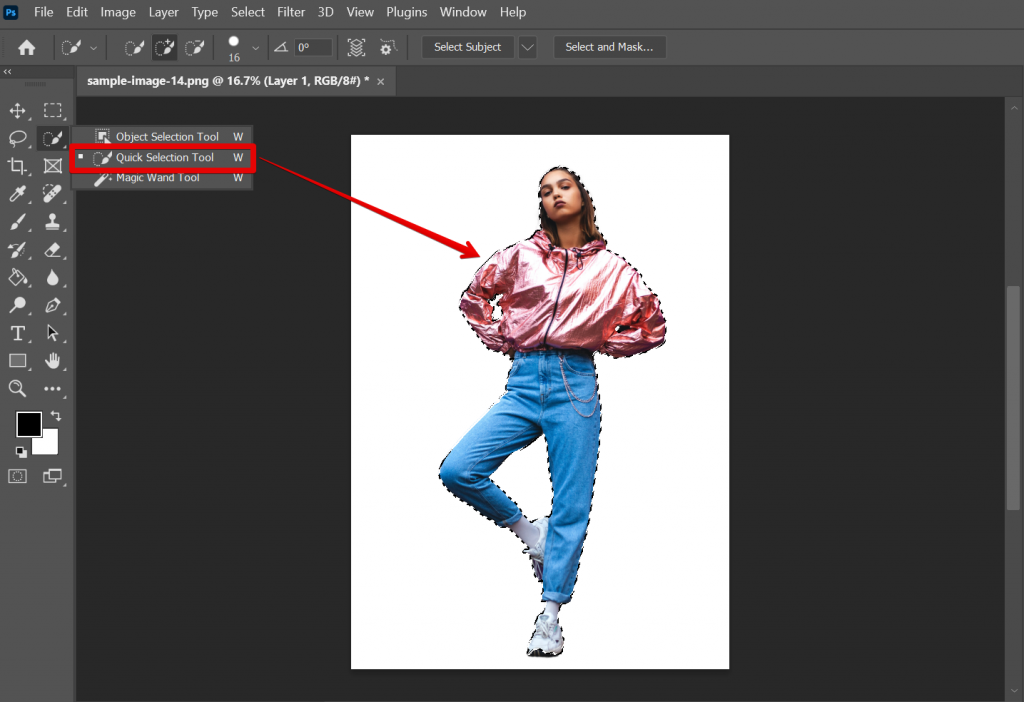
Task: Select the Zoom tool
Action: [x=17, y=389]
